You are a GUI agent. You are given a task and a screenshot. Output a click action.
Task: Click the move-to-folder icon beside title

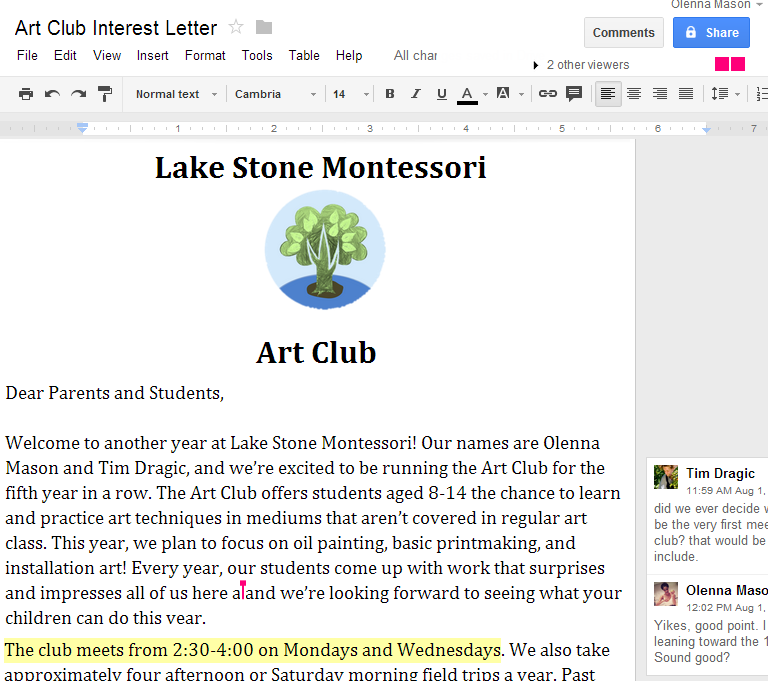point(264,27)
